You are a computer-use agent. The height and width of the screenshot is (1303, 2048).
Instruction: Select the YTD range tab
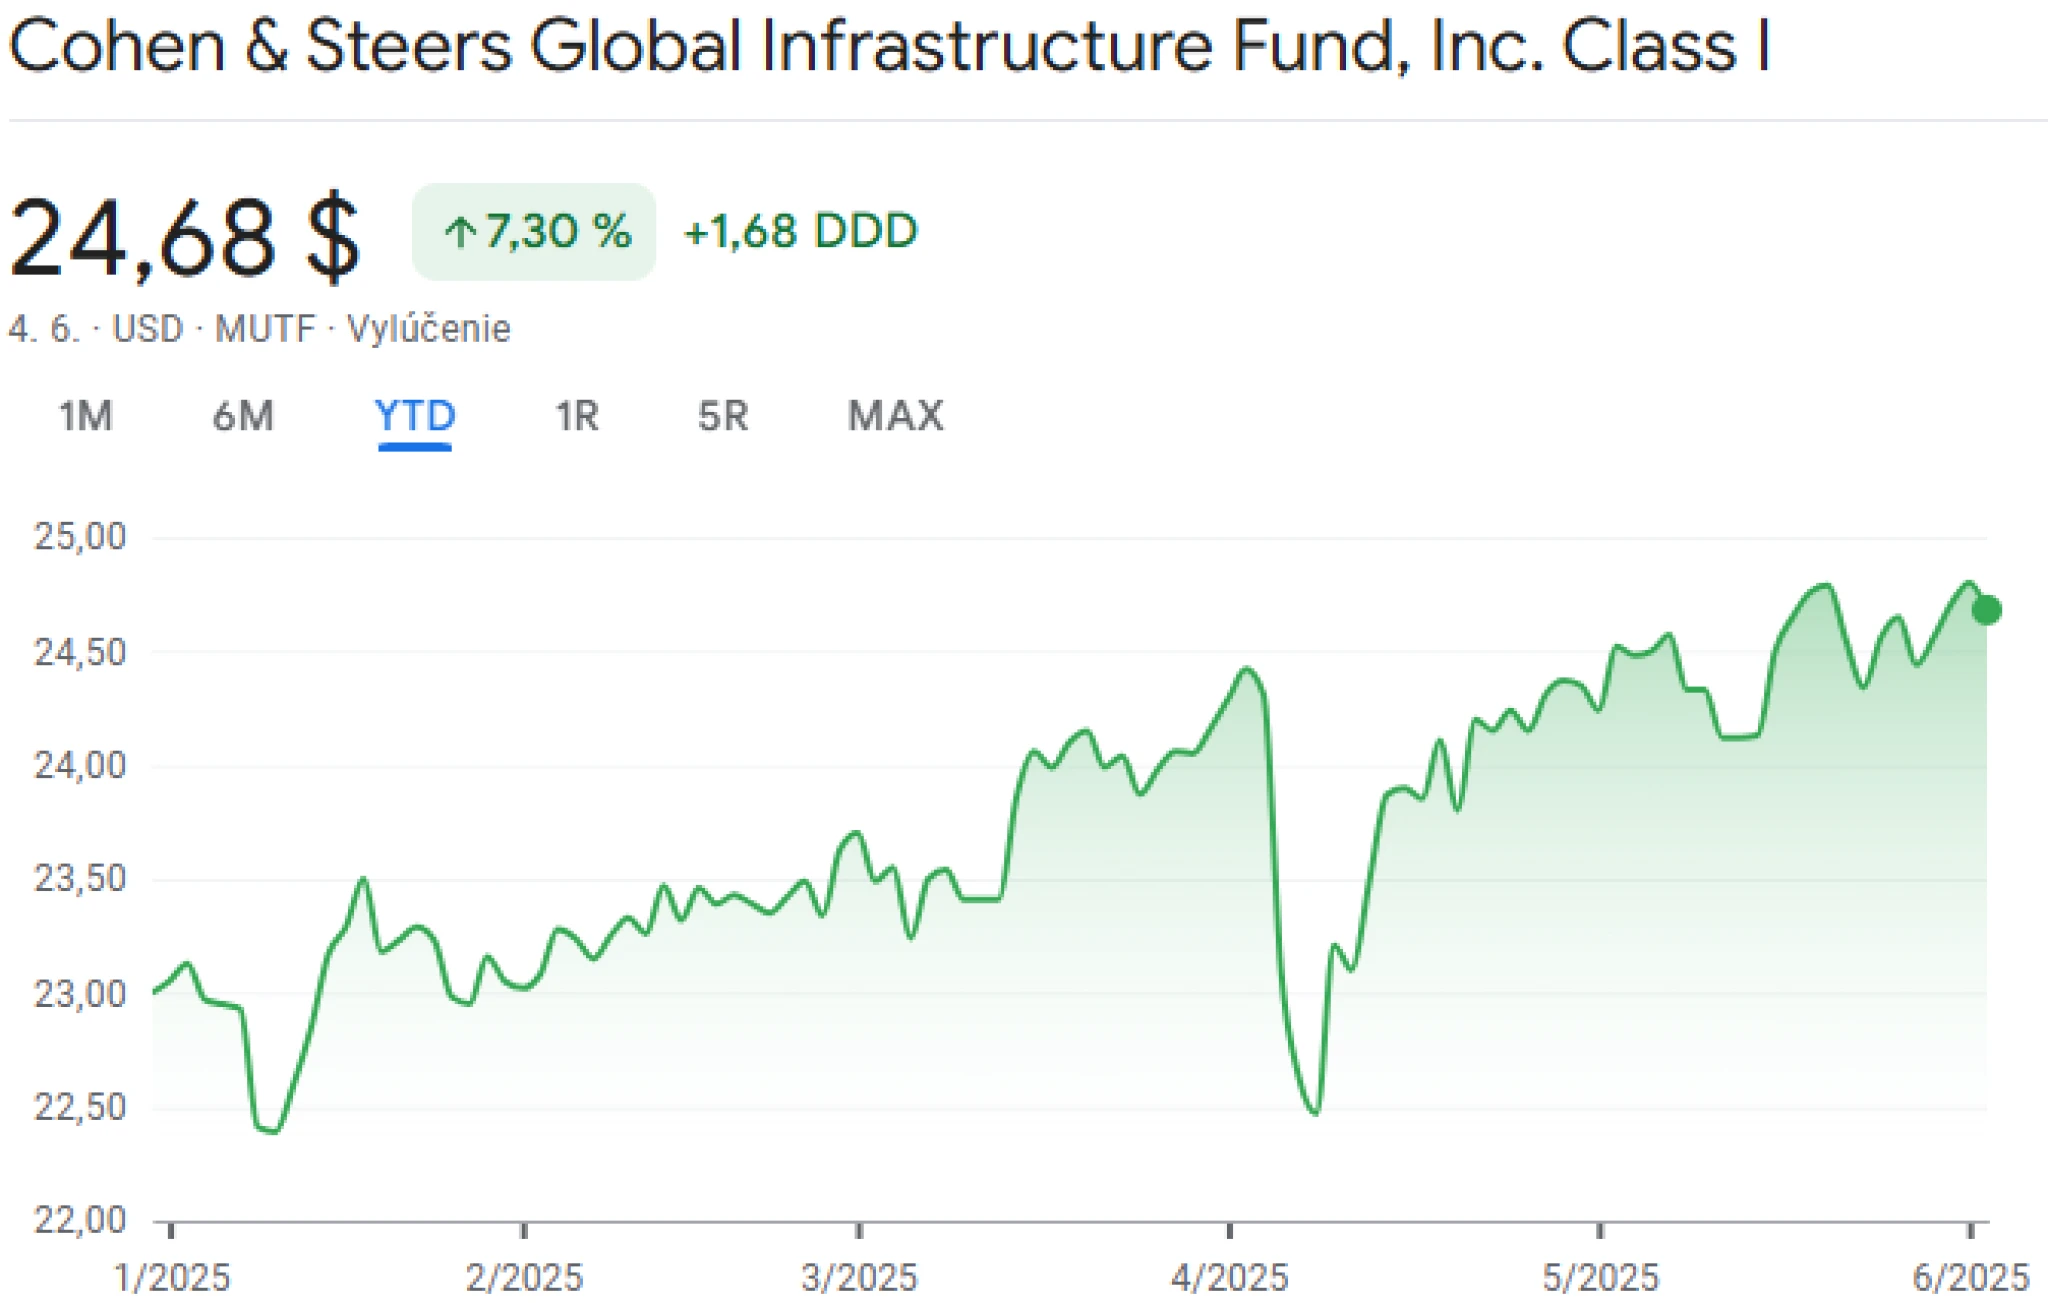(415, 415)
